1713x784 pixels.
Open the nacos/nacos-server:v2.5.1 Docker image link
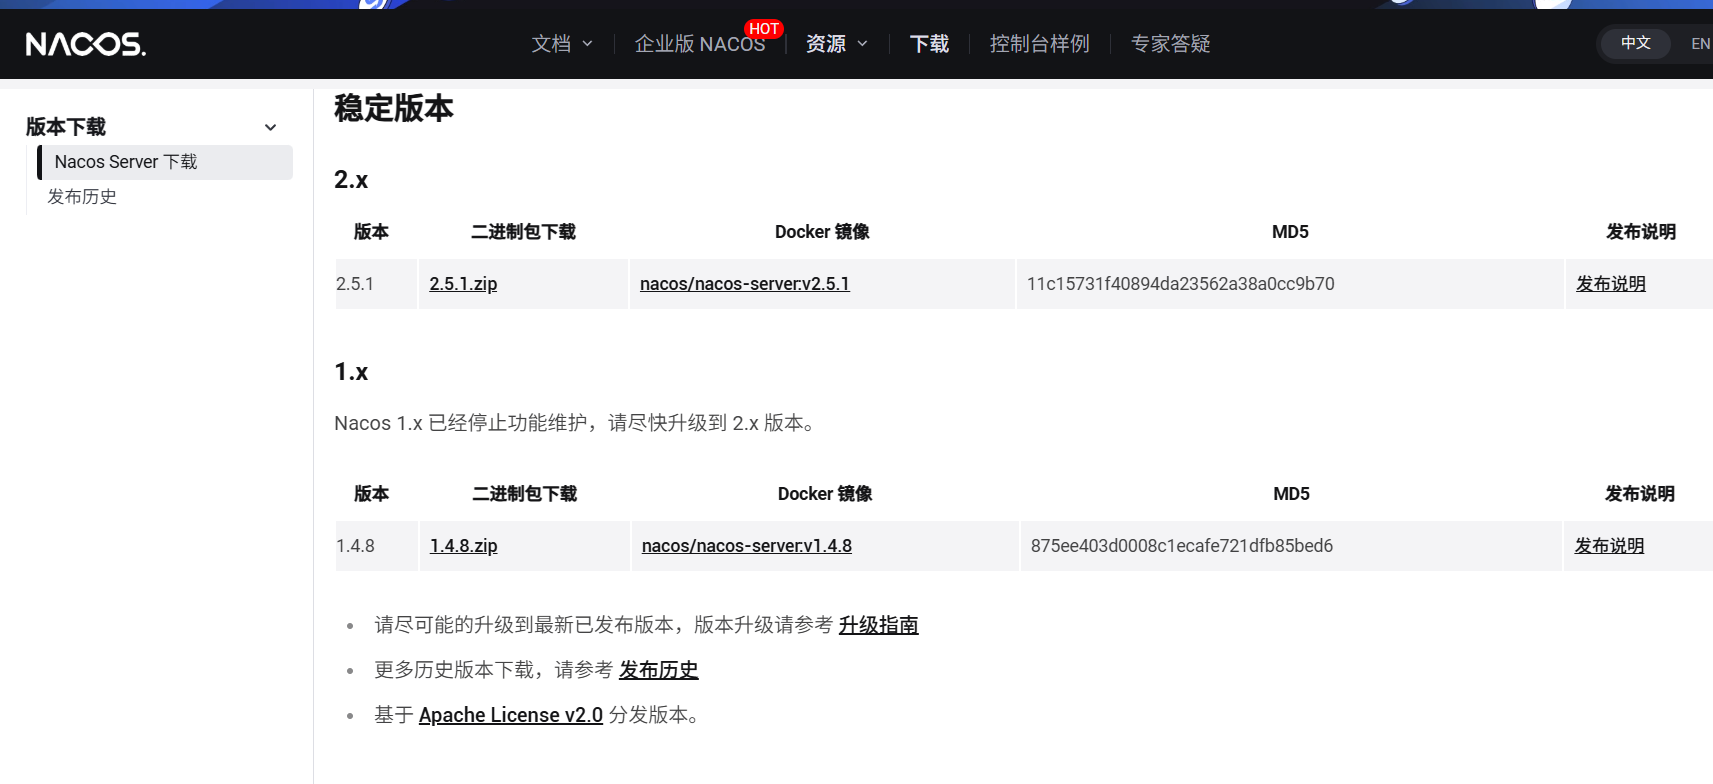point(745,284)
